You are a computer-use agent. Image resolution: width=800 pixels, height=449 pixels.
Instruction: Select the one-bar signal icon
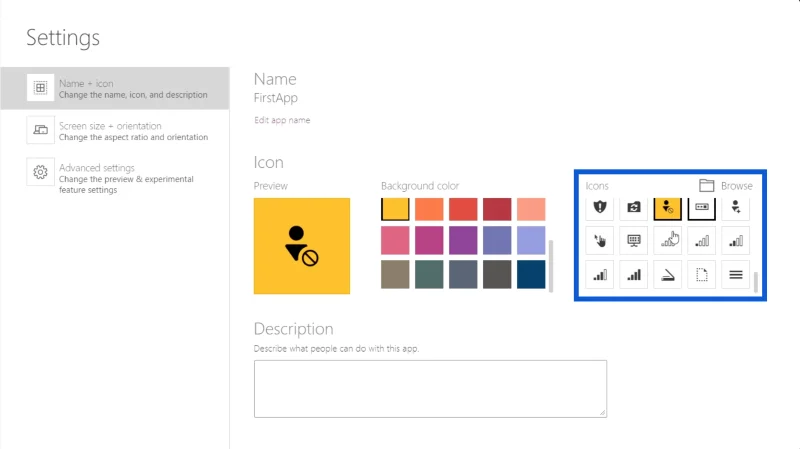point(702,240)
